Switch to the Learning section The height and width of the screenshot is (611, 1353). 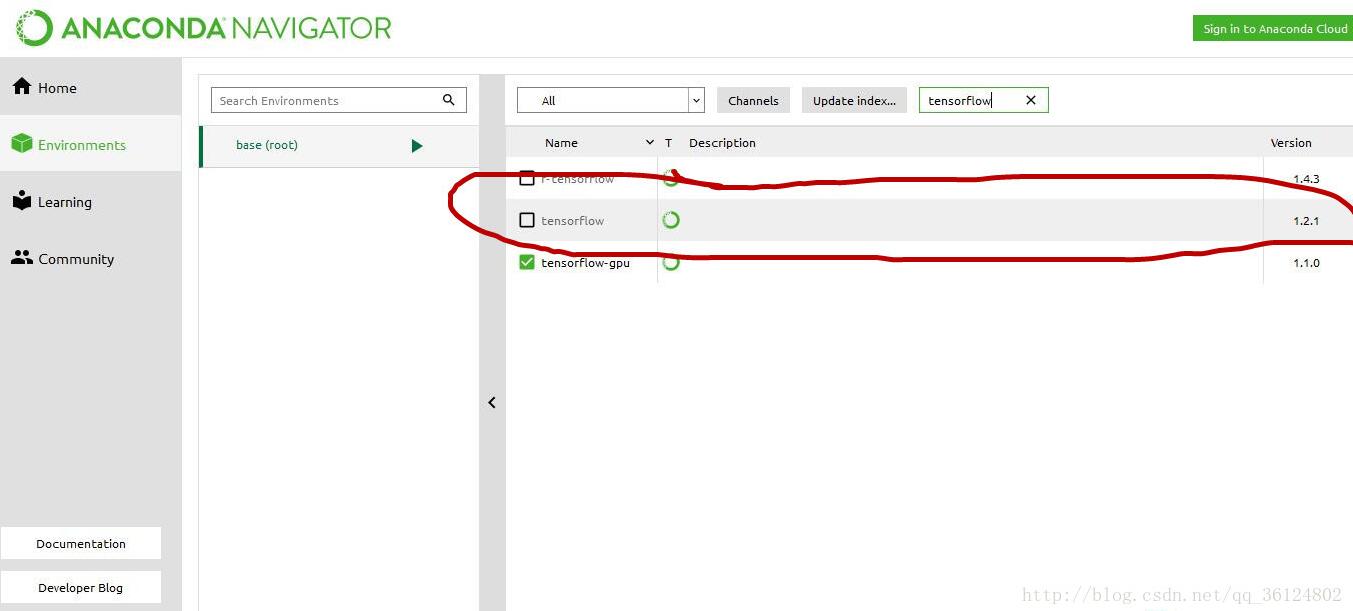(x=64, y=202)
